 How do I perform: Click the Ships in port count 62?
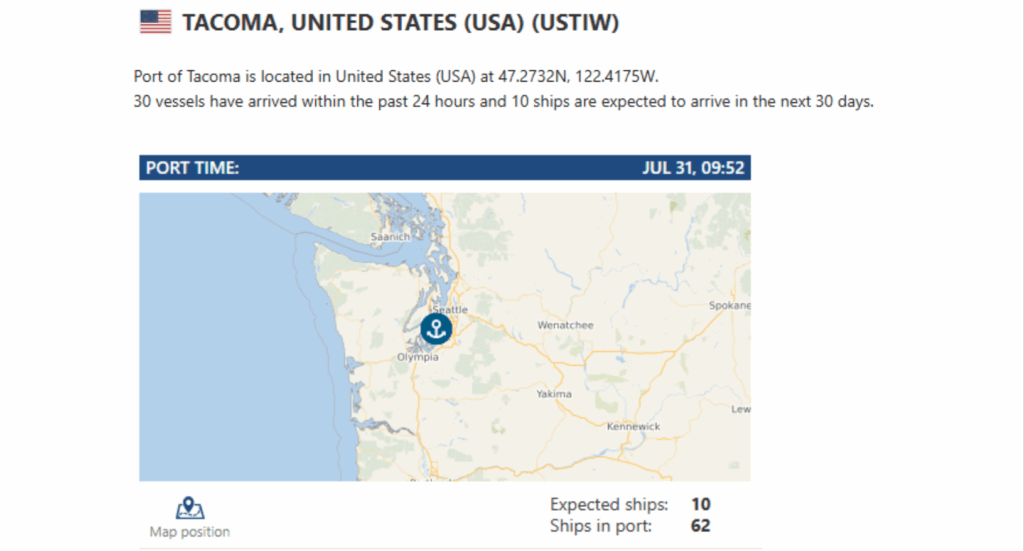(701, 526)
